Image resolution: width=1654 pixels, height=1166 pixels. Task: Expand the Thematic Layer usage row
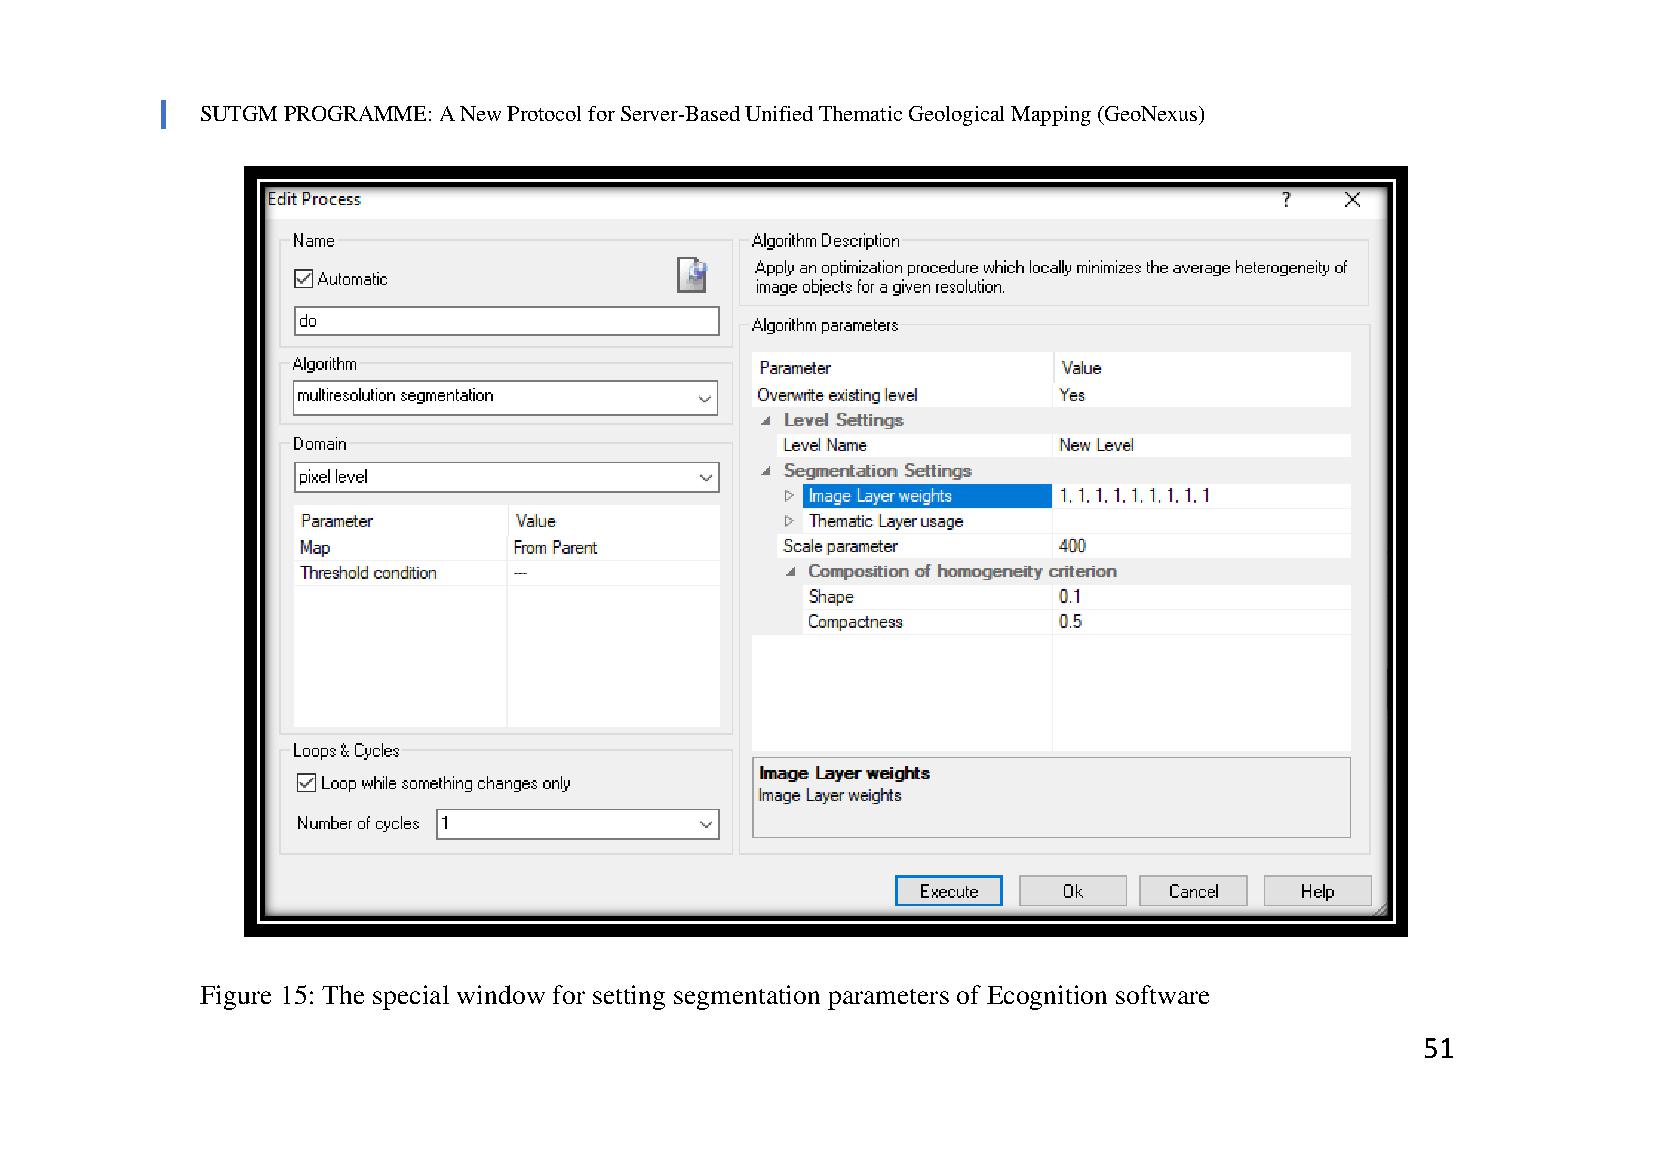(x=789, y=521)
